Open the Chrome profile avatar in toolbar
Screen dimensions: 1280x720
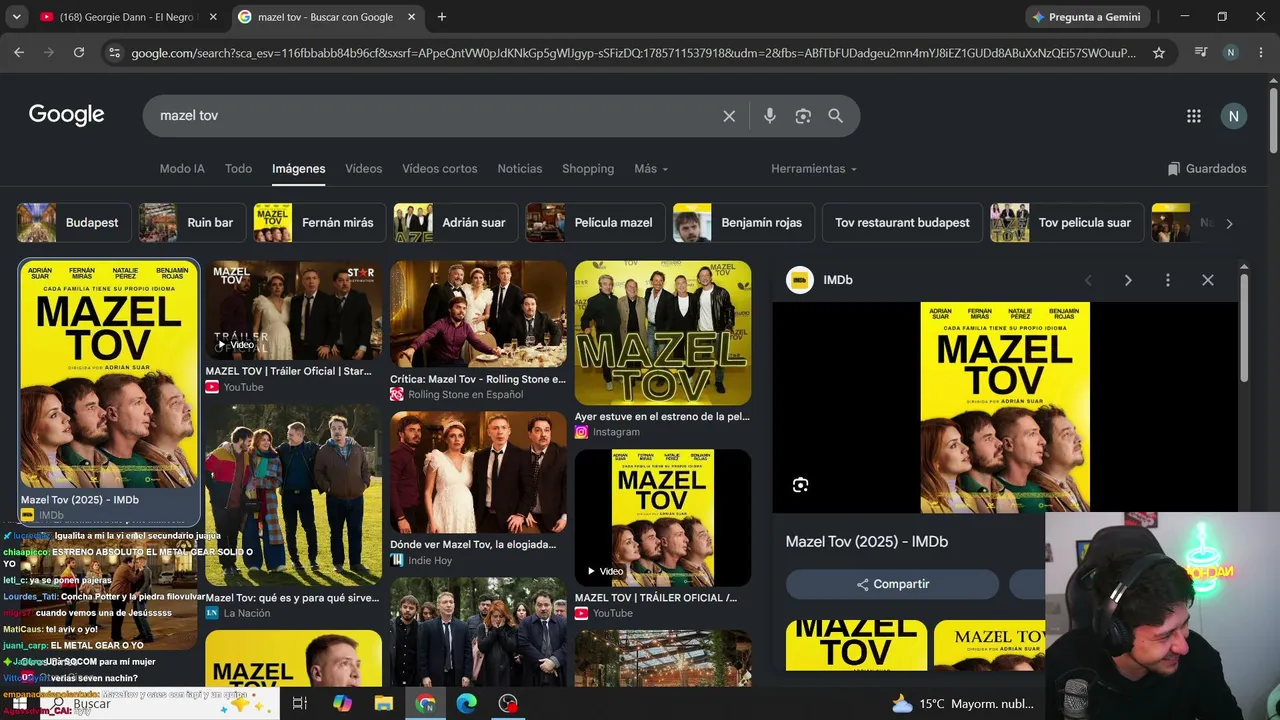tap(1231, 53)
